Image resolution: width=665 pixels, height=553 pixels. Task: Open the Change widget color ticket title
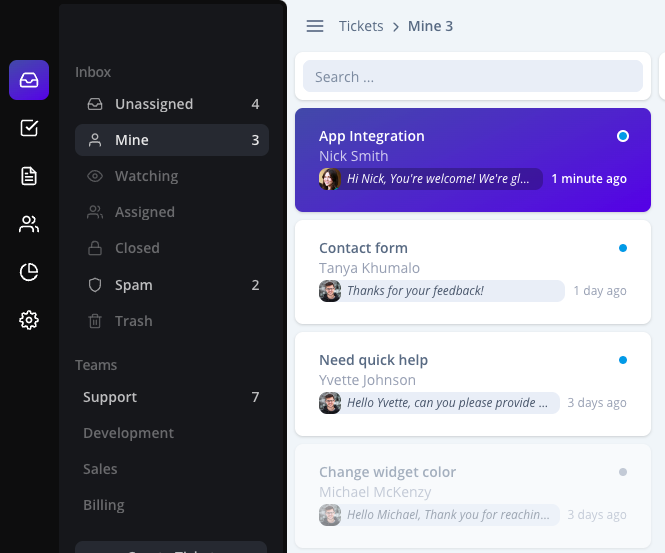click(387, 472)
